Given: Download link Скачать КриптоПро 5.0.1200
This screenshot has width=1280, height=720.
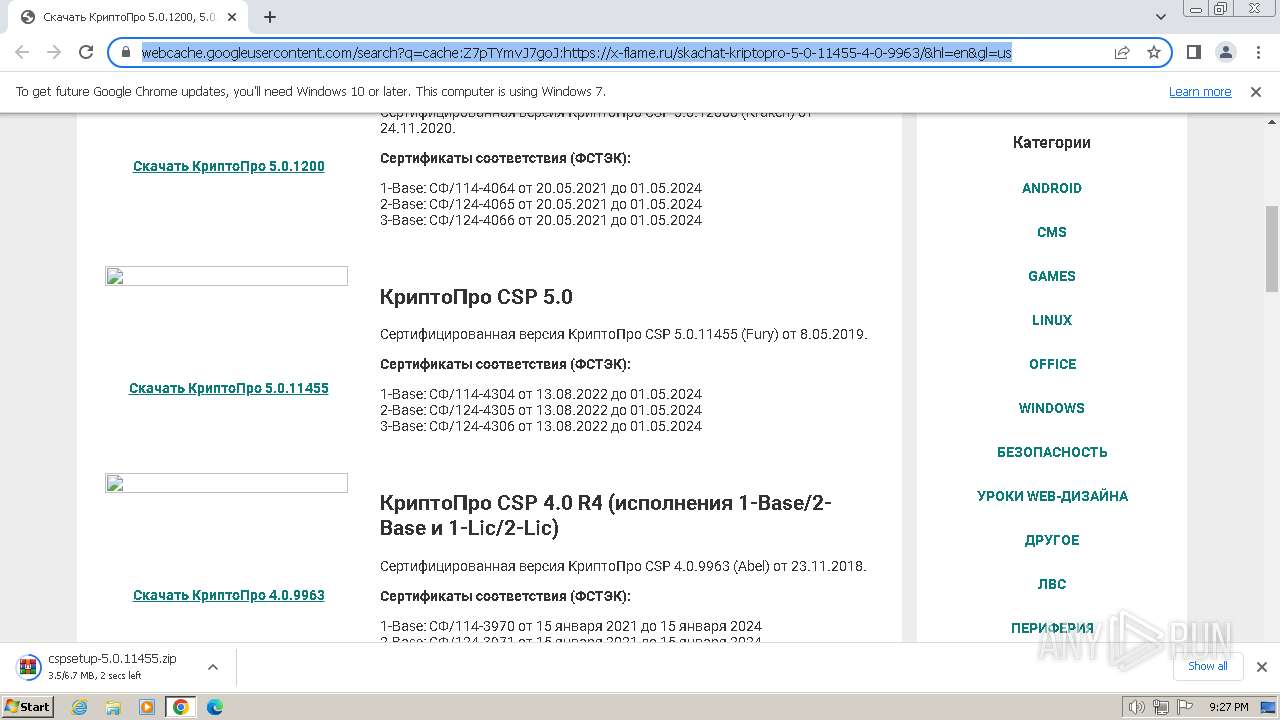Looking at the screenshot, I should click(229, 166).
